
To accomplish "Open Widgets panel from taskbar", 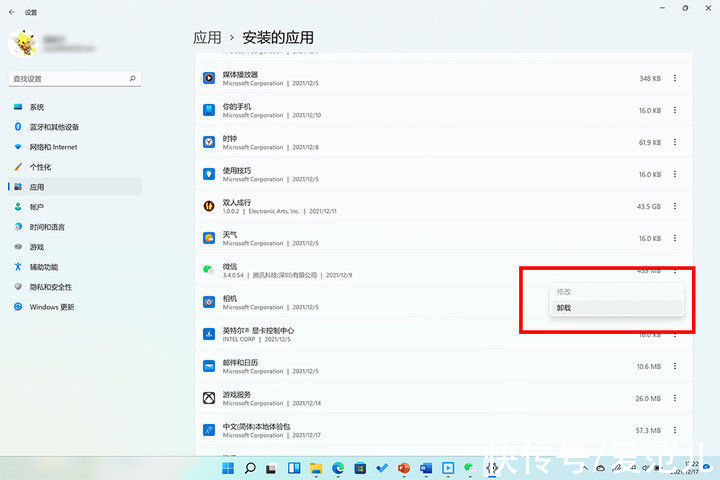I will tap(294, 469).
